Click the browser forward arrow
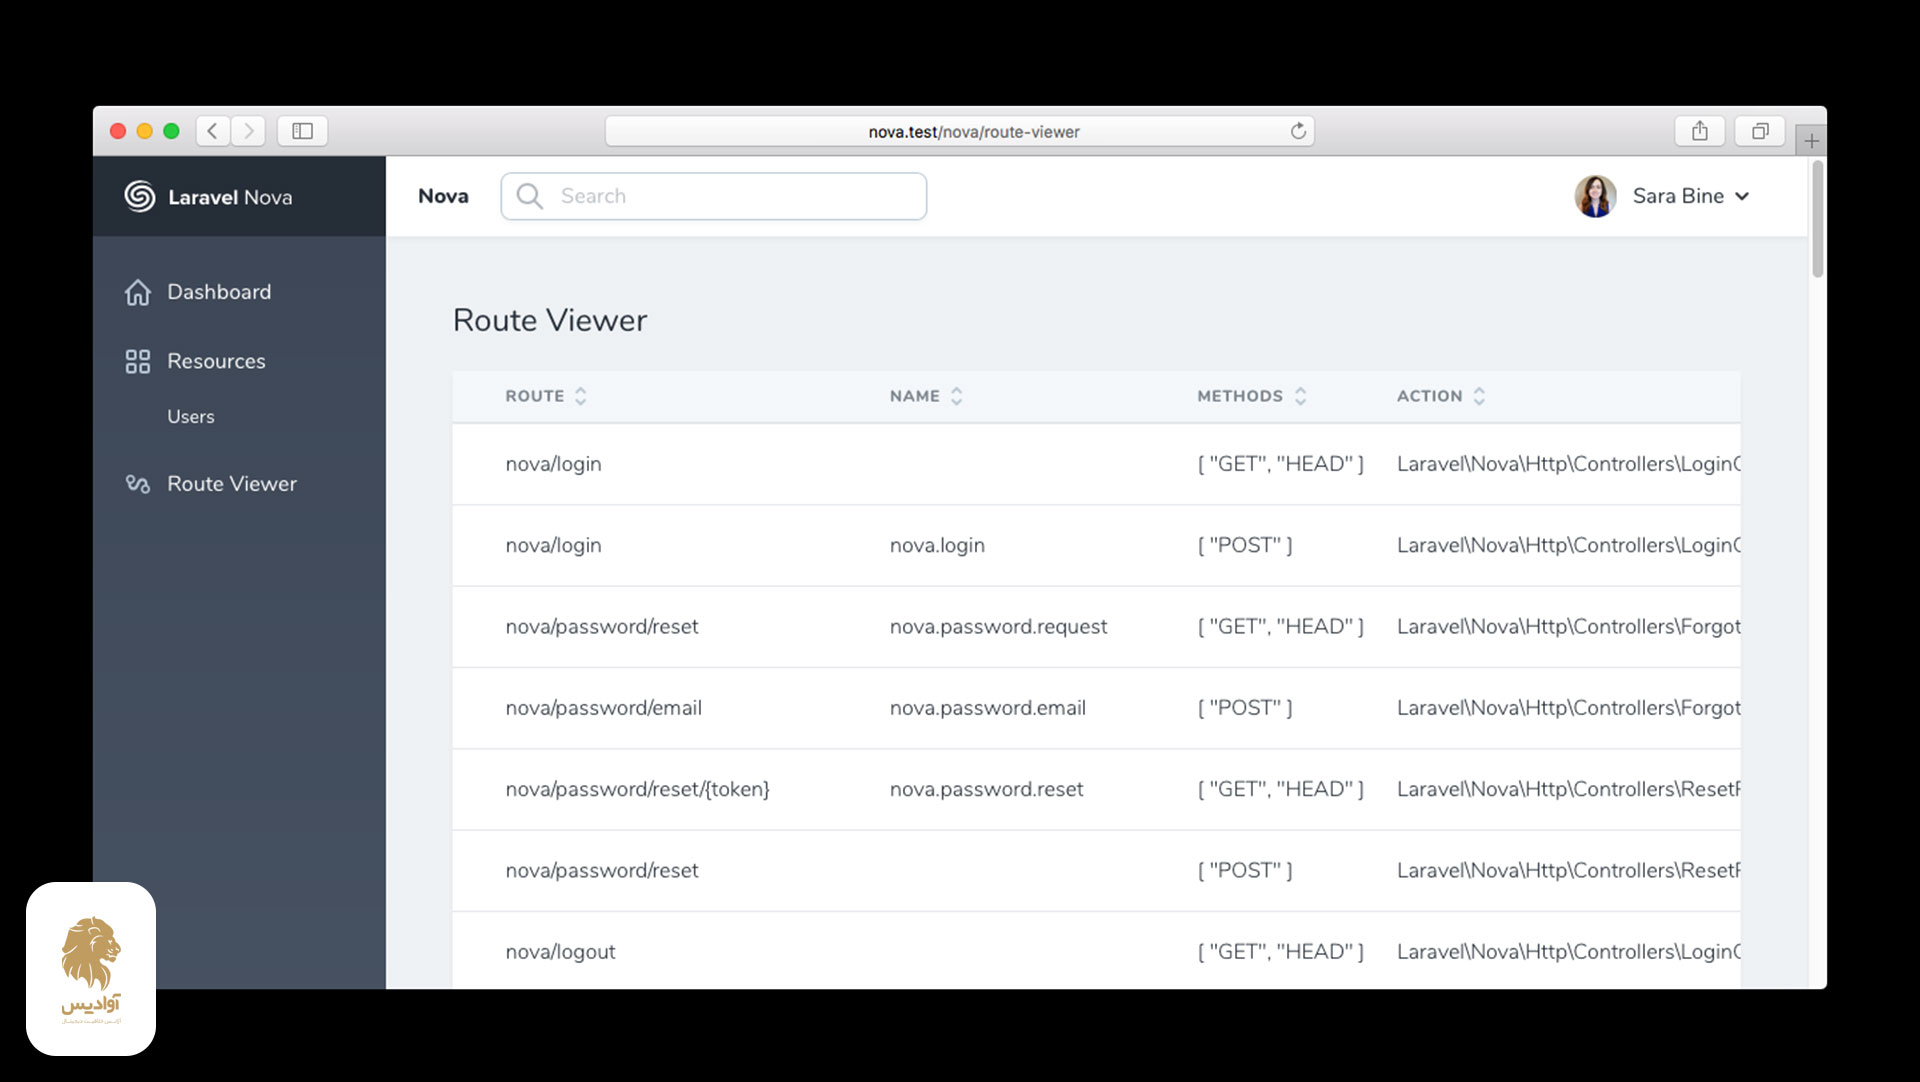 click(249, 131)
